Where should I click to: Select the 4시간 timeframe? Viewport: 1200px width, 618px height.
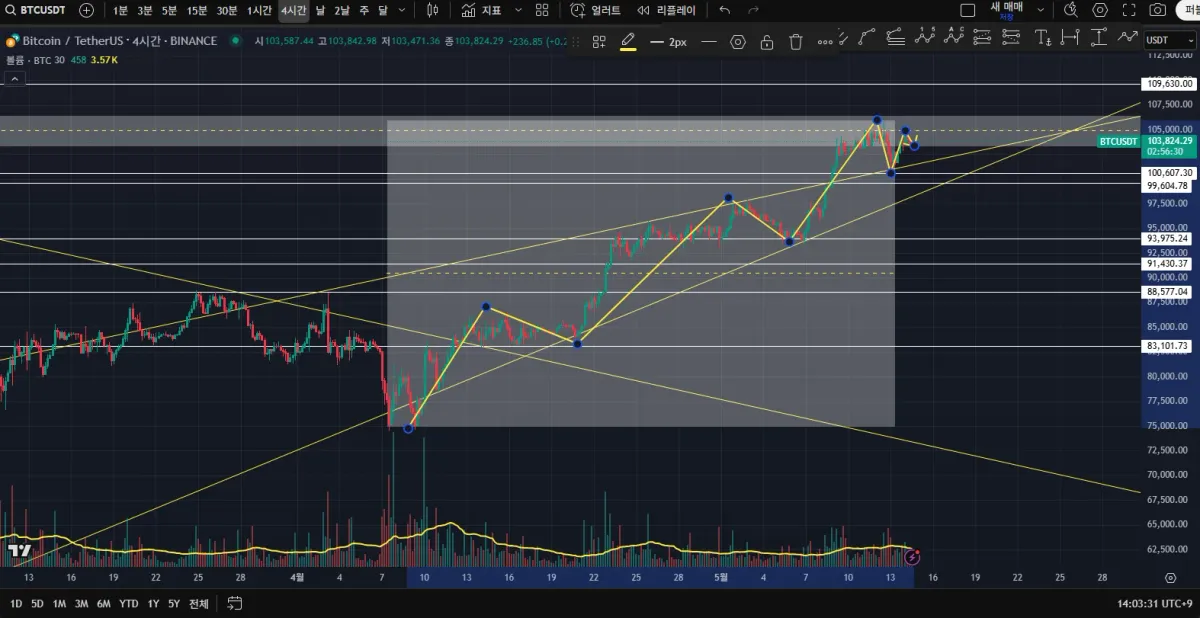(293, 10)
